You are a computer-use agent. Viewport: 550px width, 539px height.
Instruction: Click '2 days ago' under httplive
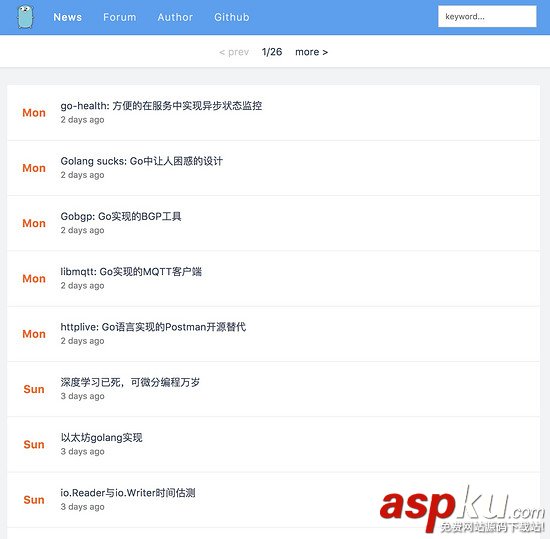coord(82,341)
